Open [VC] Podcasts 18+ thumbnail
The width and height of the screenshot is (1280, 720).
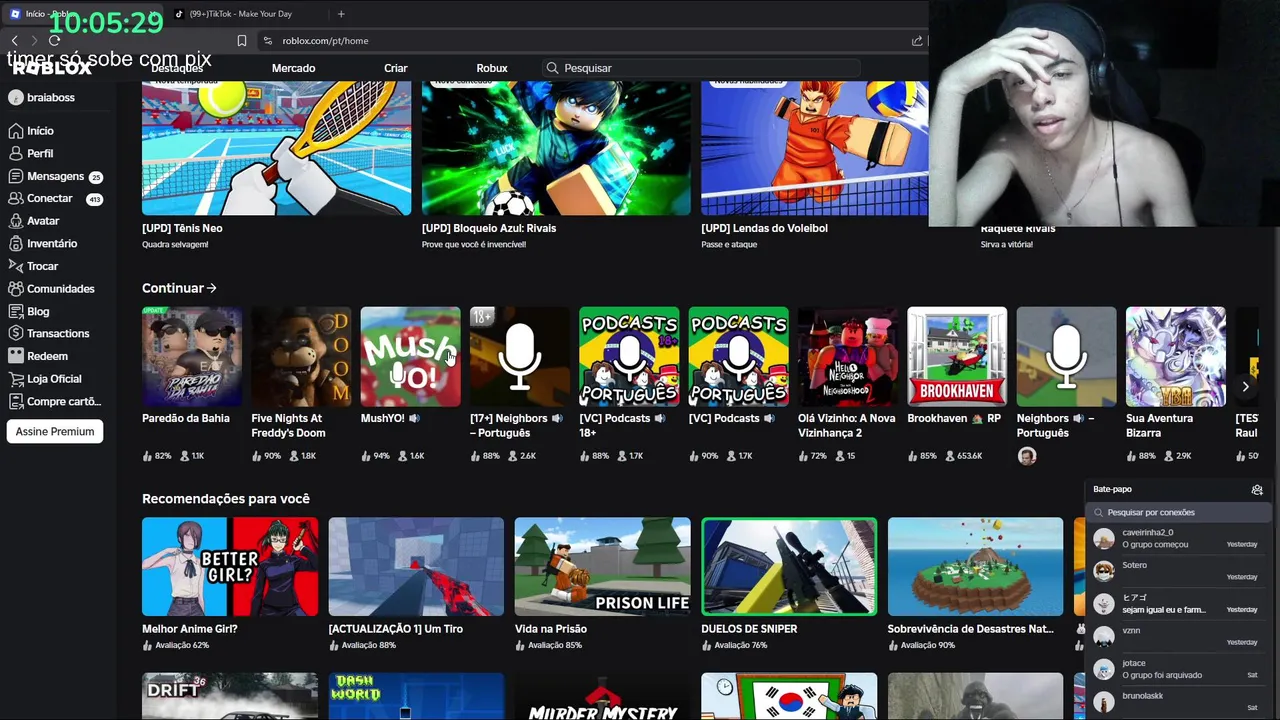coord(629,357)
